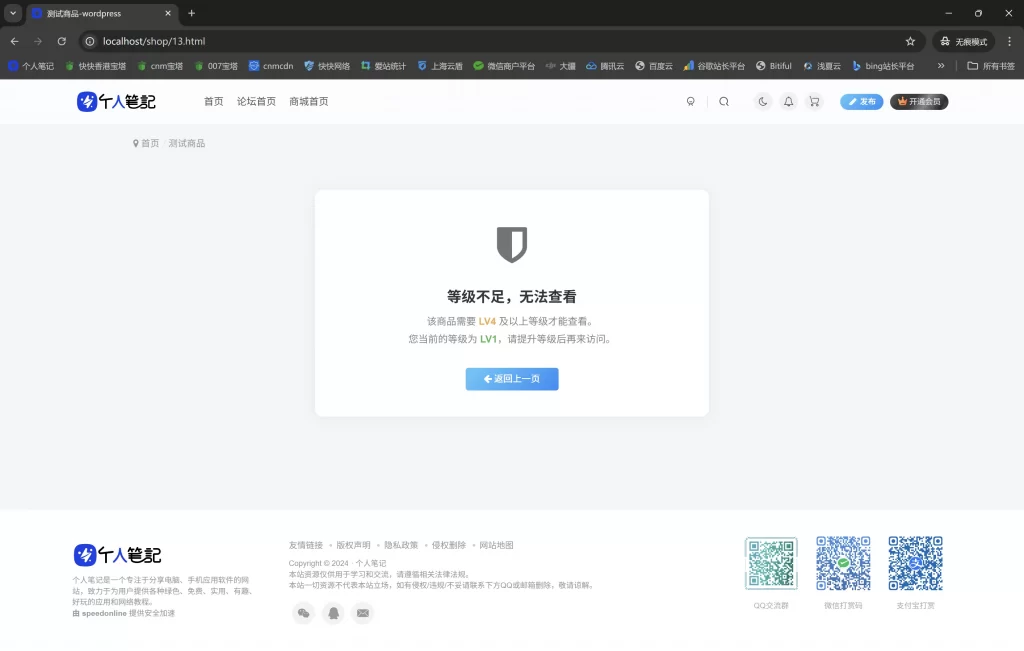
Task: Bookmark the page with the star icon
Action: (910, 42)
